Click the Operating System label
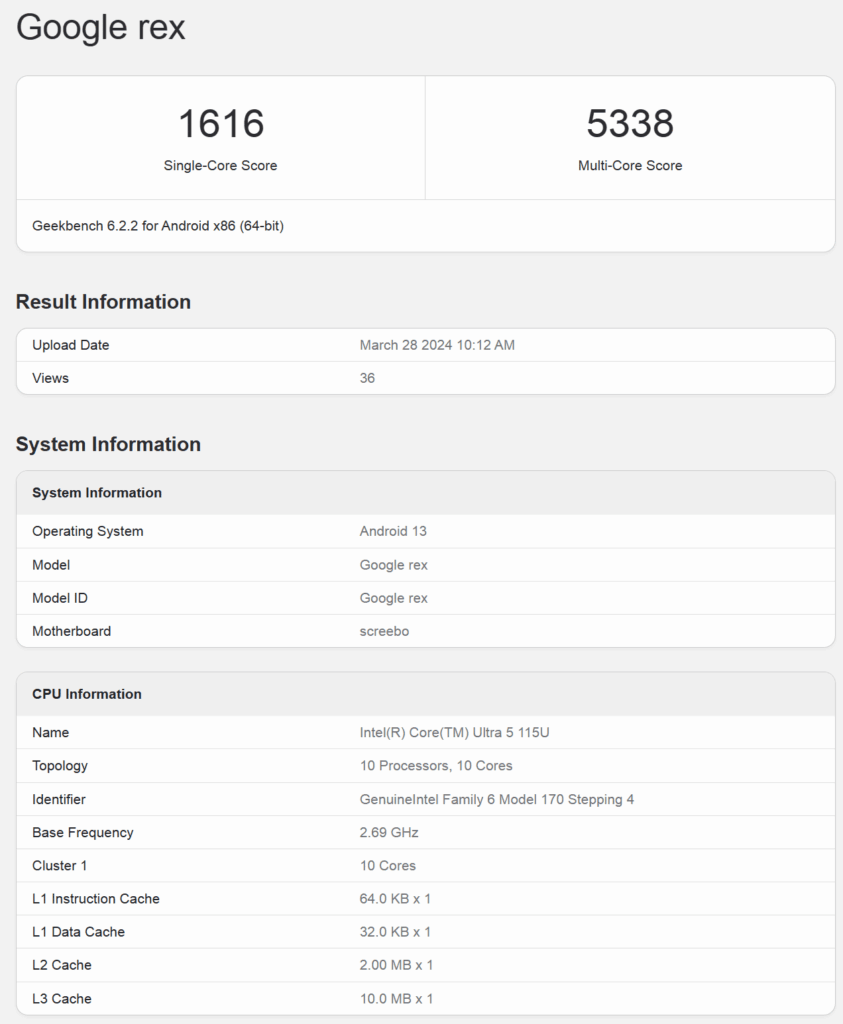Screen dimensions: 843x1024 (x=87, y=531)
